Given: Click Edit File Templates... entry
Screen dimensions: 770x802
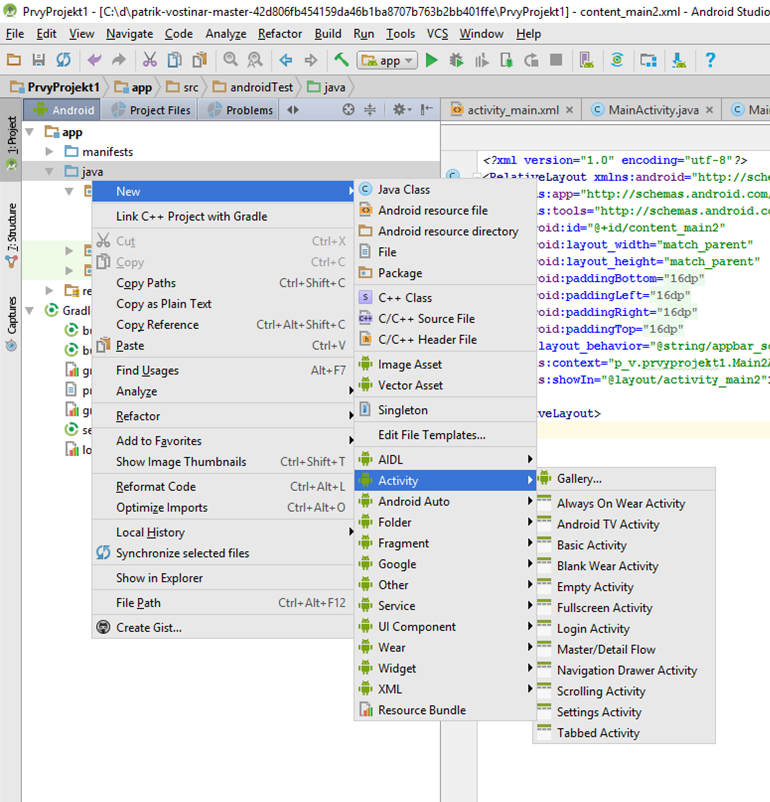Looking at the screenshot, I should [445, 435].
